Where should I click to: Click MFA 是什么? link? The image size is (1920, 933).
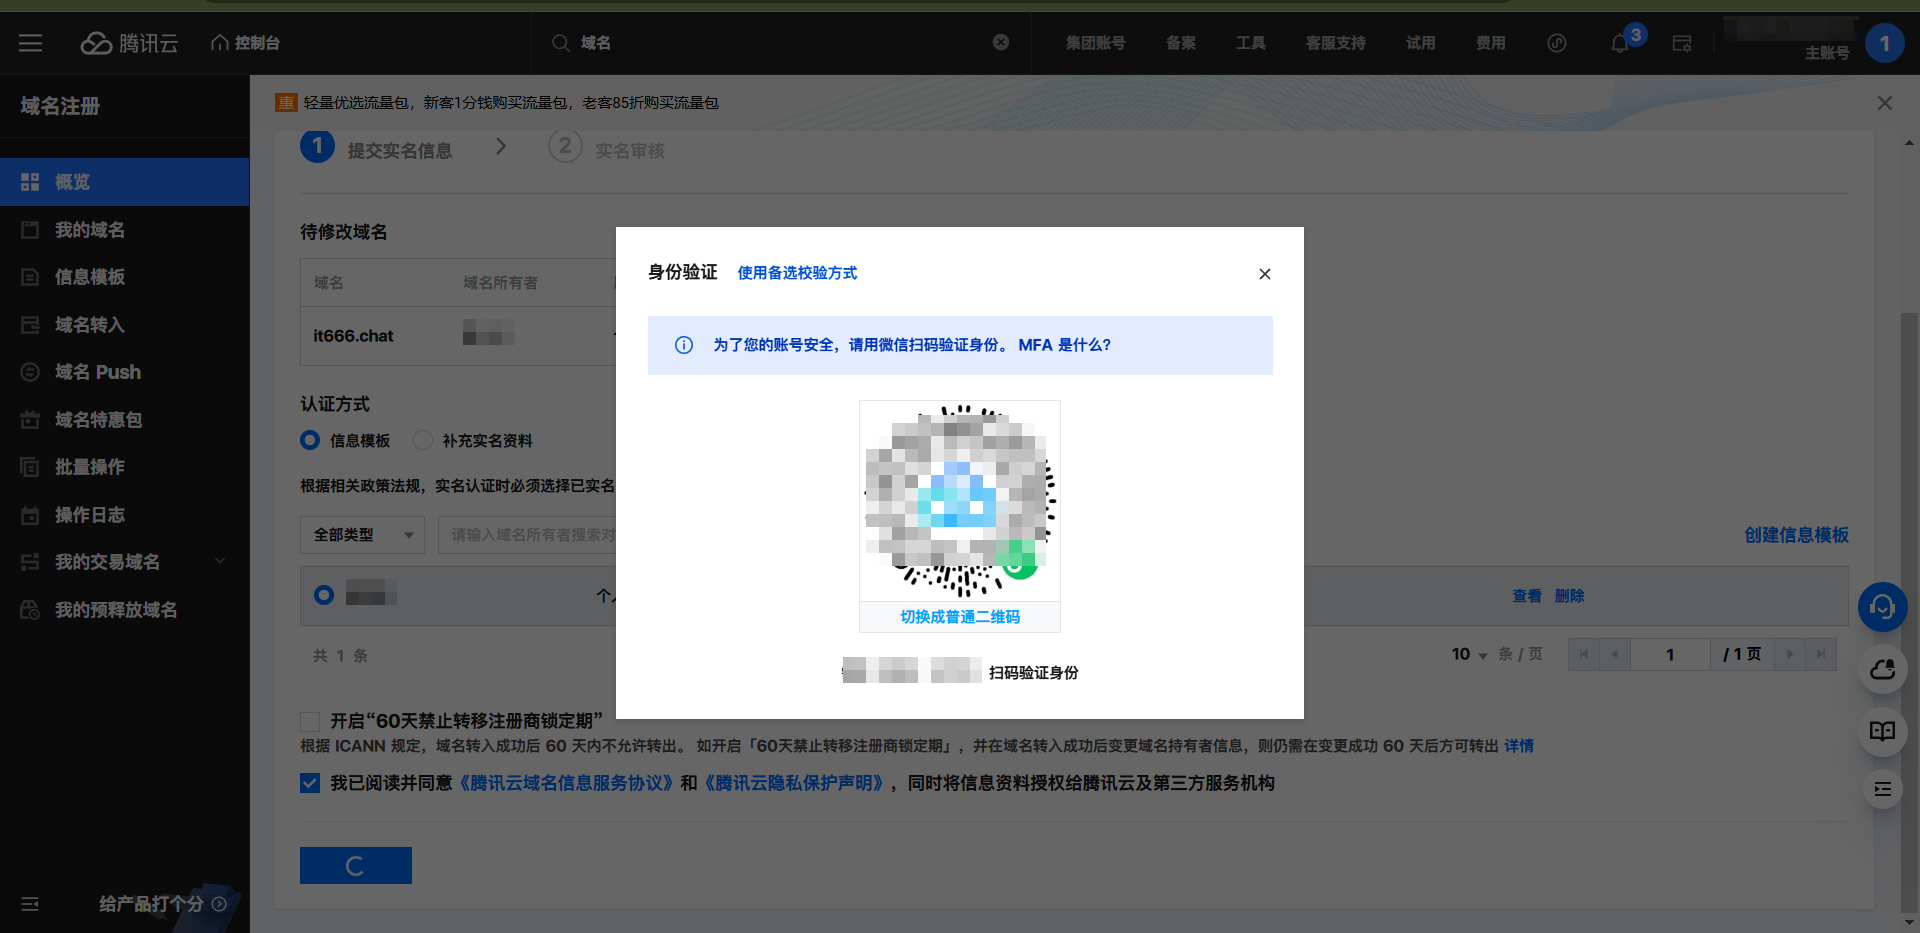[1064, 345]
